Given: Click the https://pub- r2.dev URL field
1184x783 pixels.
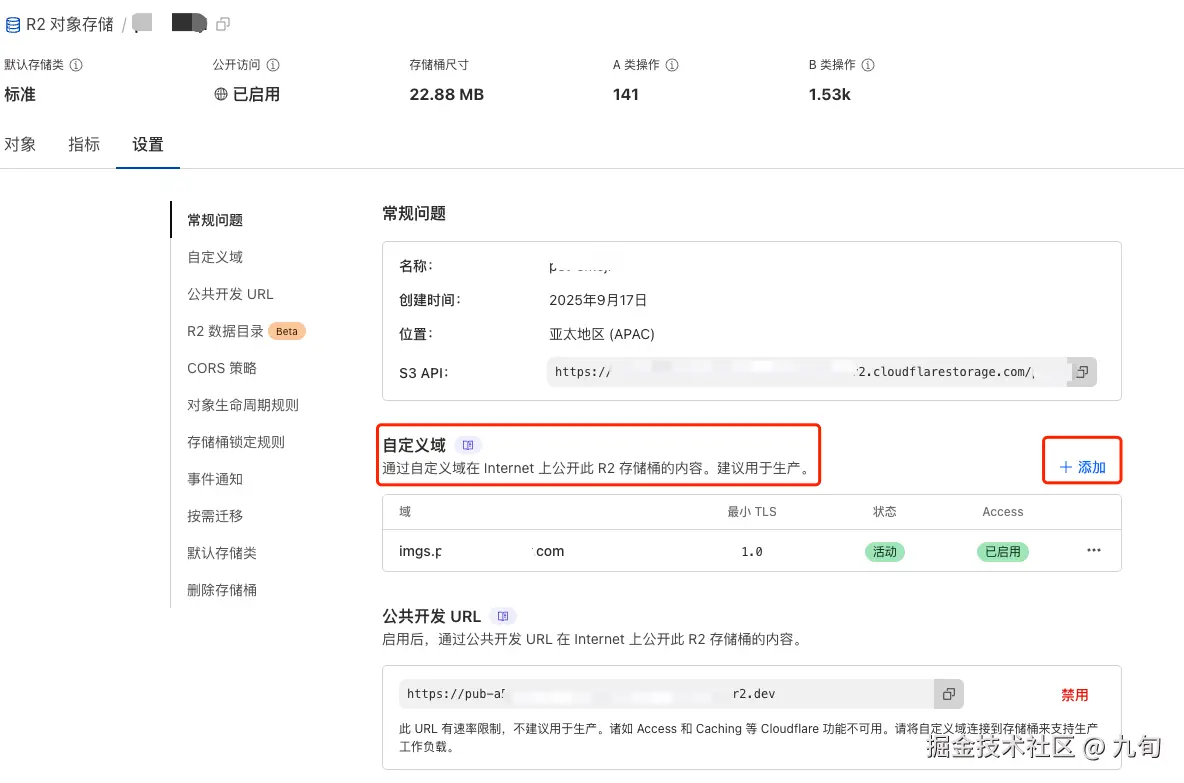Looking at the screenshot, I should [x=667, y=694].
